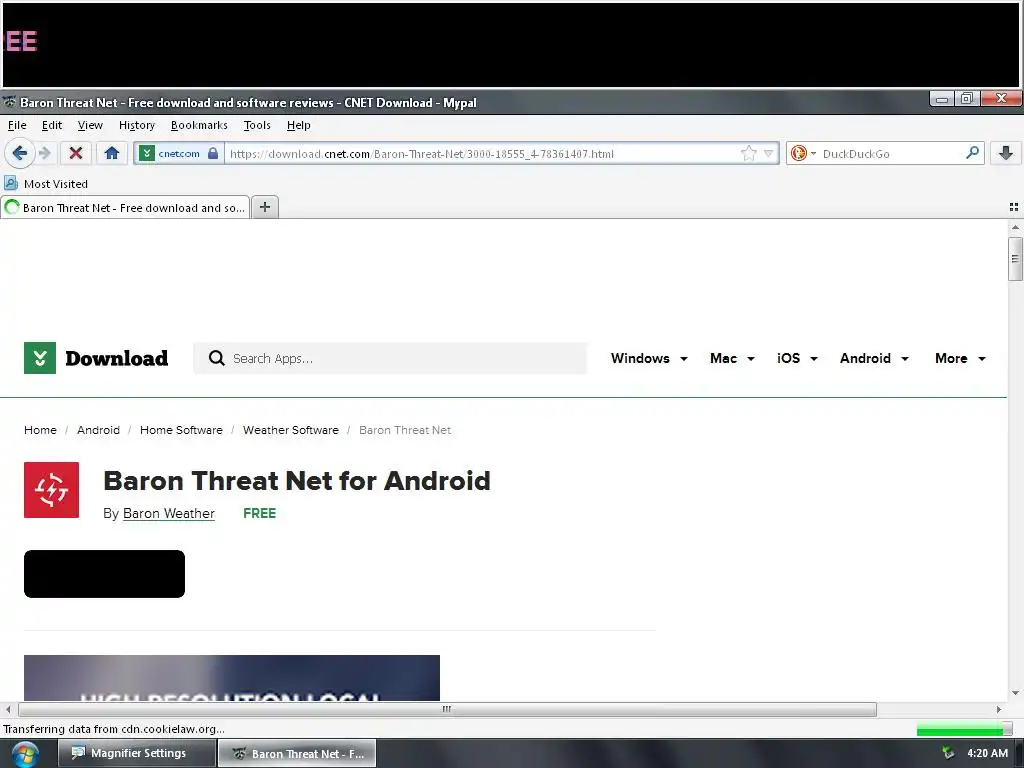Click the horizontal scrollbar left arrow
The image size is (1024, 768).
[8, 709]
